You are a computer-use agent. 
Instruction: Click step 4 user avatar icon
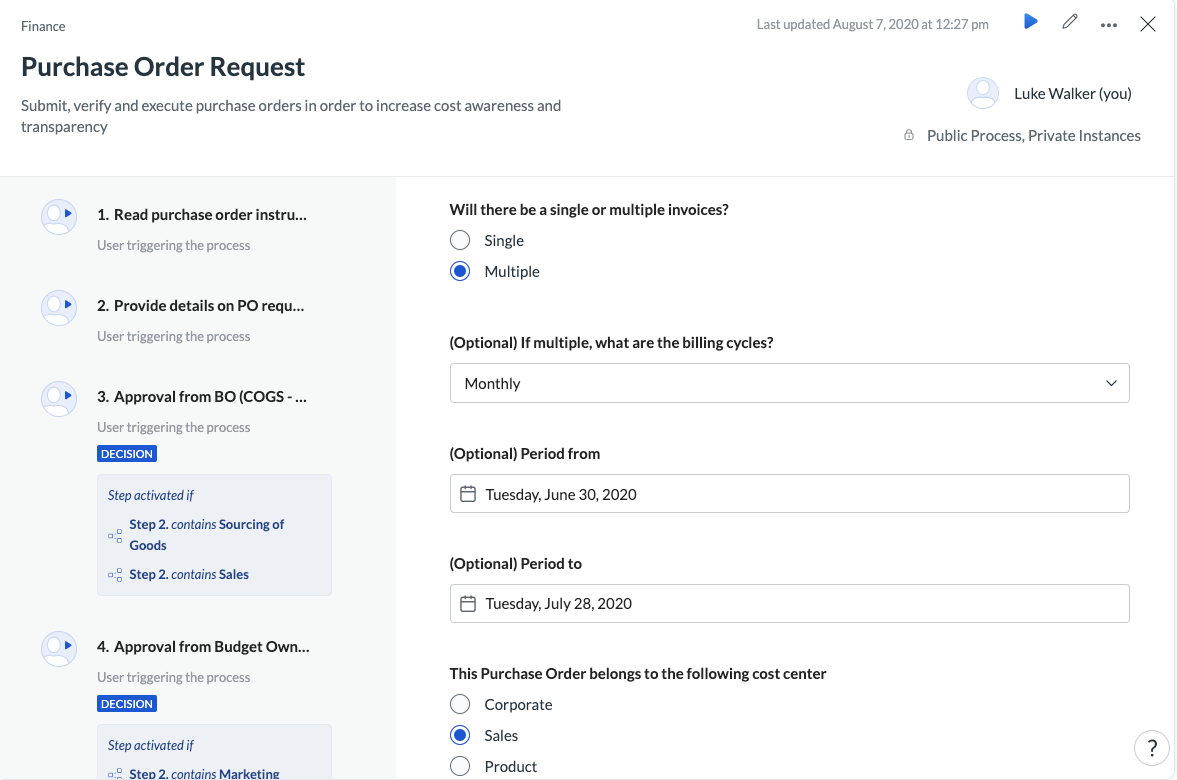(x=59, y=649)
